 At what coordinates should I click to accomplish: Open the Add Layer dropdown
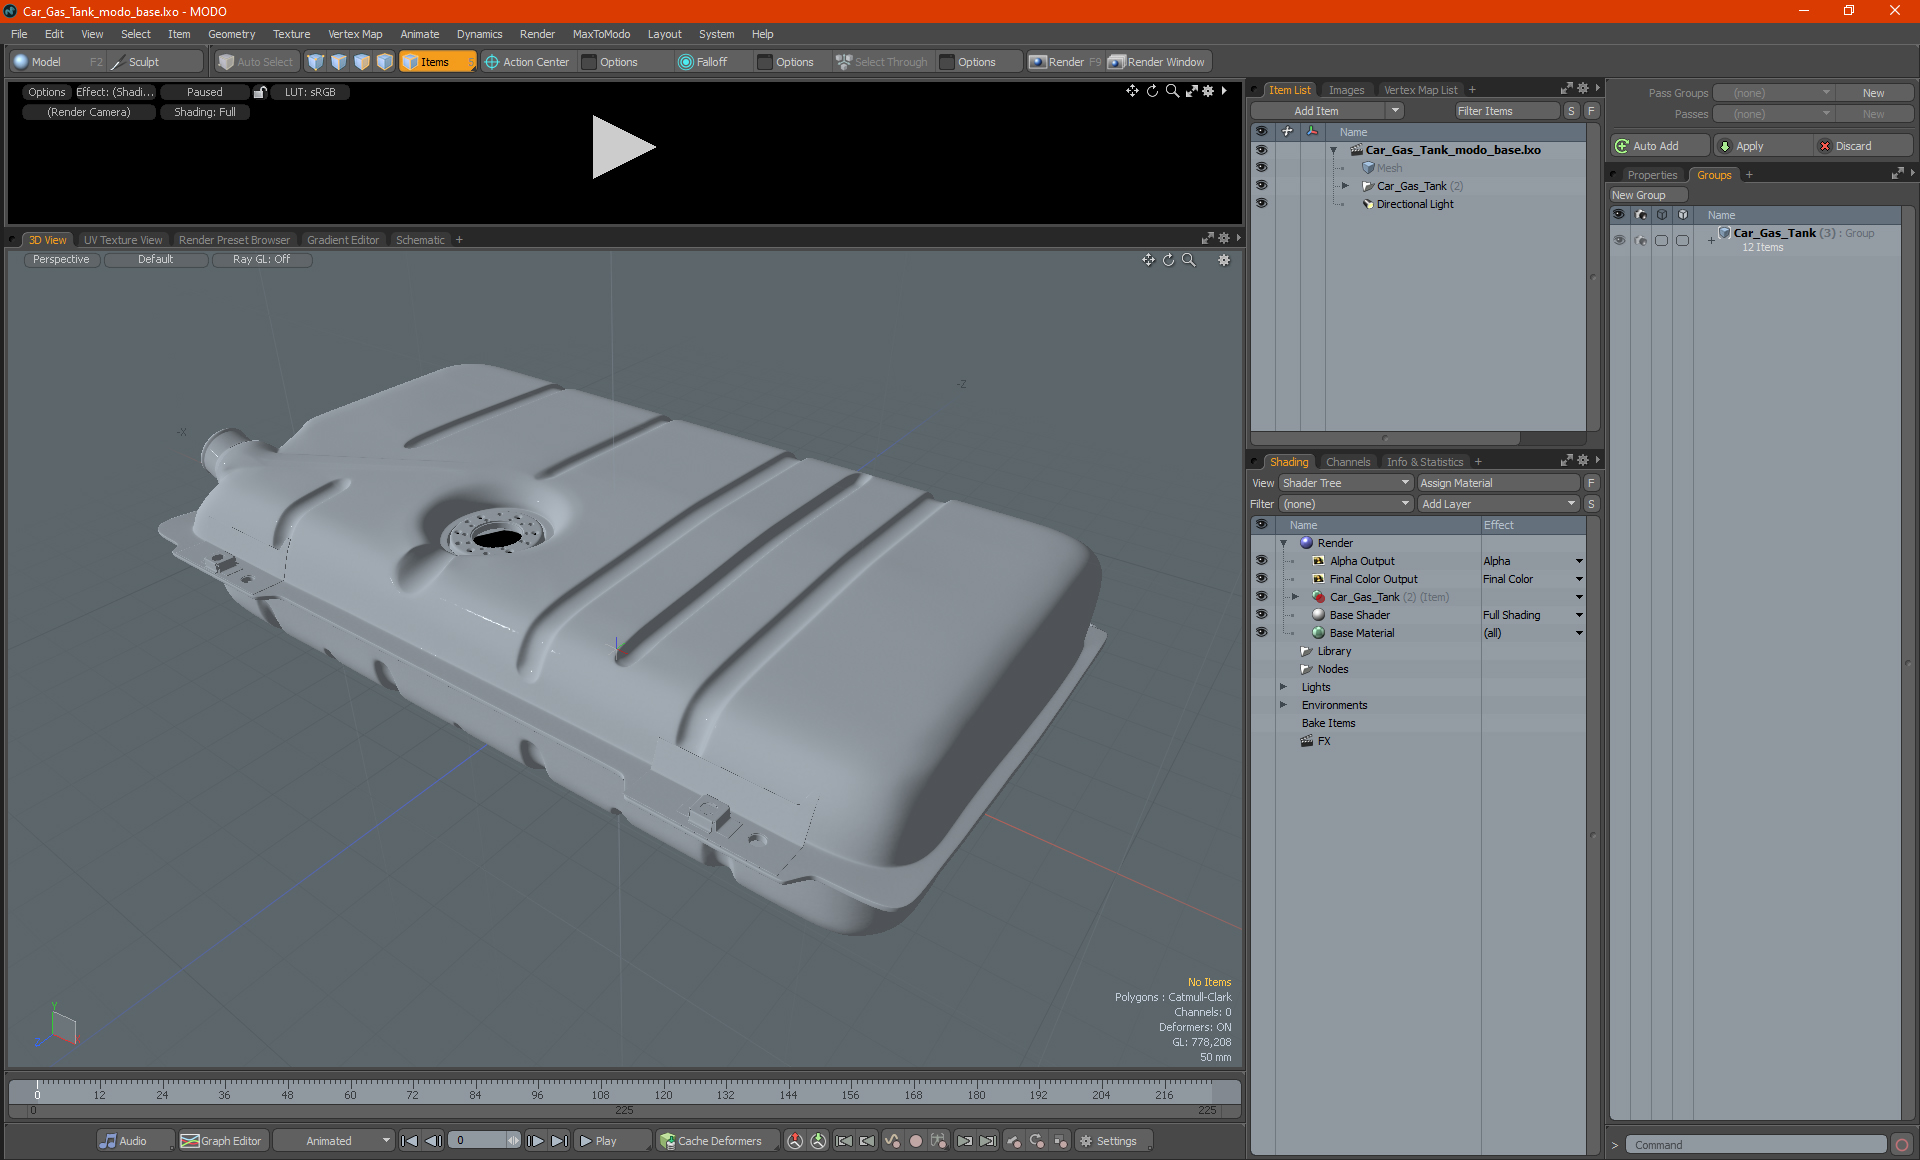pyautogui.click(x=1497, y=504)
